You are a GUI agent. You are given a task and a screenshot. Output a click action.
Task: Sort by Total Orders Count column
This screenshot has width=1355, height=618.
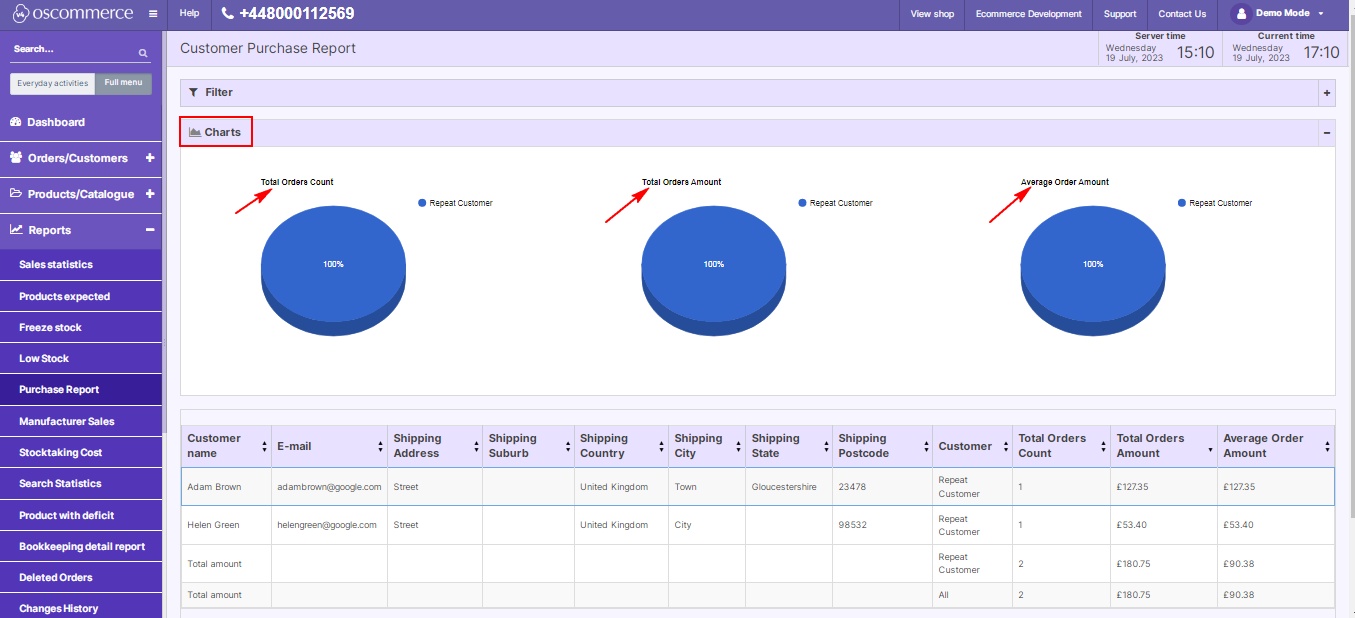[1061, 446]
